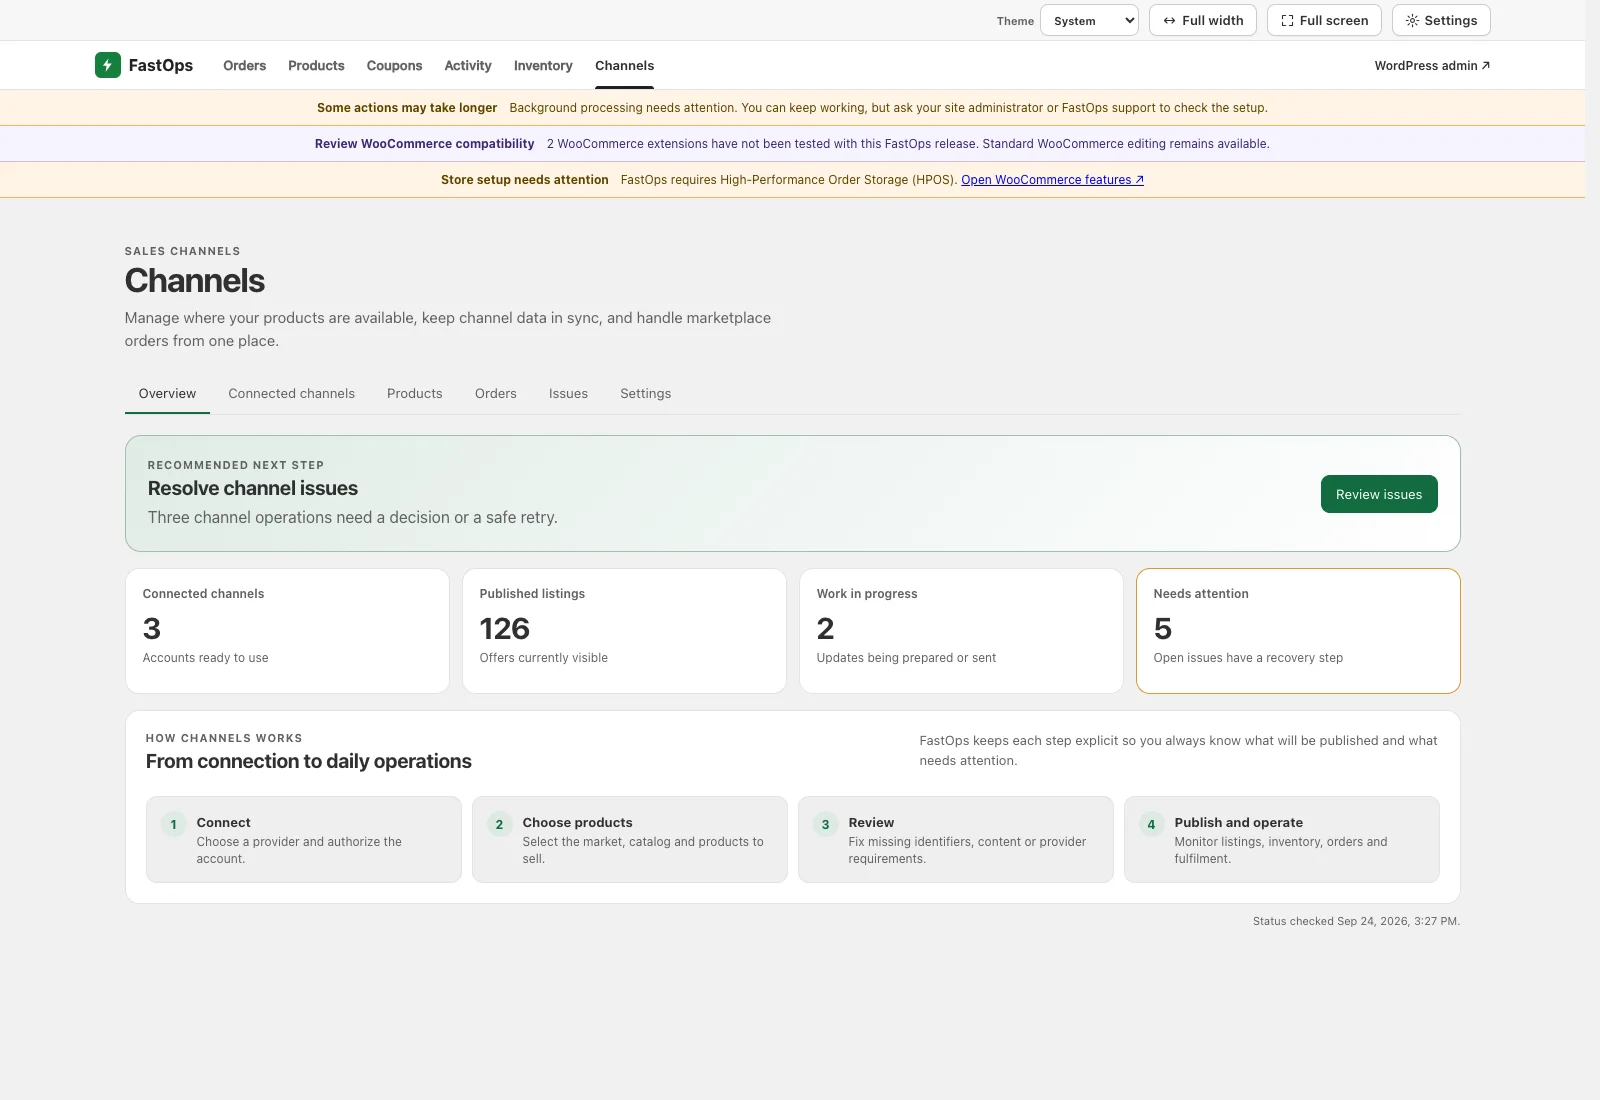Screen dimensions: 1600x1100
Task: Click the 'Resolve channel issues' heading
Action: coord(253,488)
